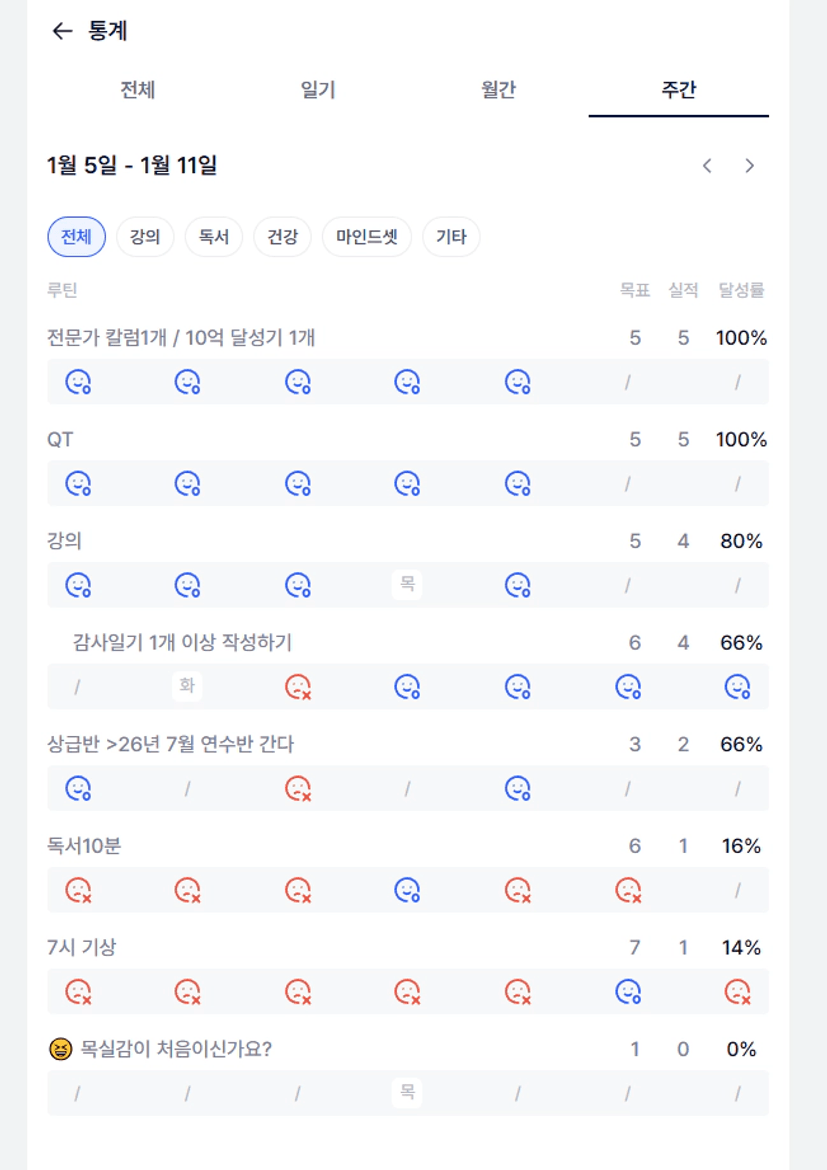Click the red failed face in 감사일기 row
Screen dimensions: 827x1170
[x=298, y=687]
